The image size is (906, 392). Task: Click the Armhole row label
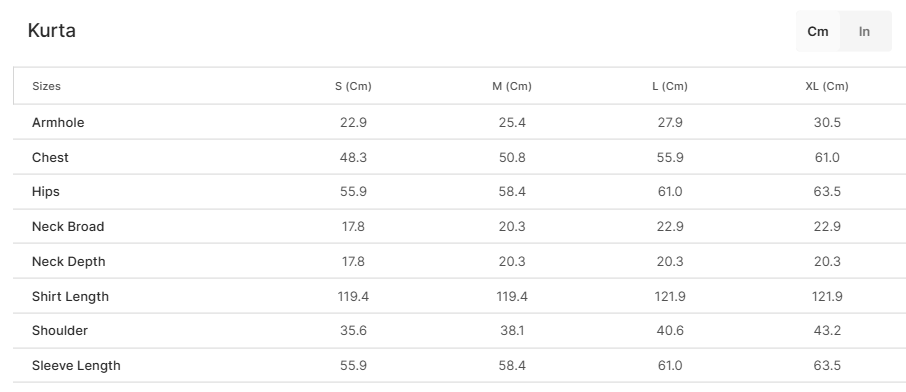click(58, 123)
